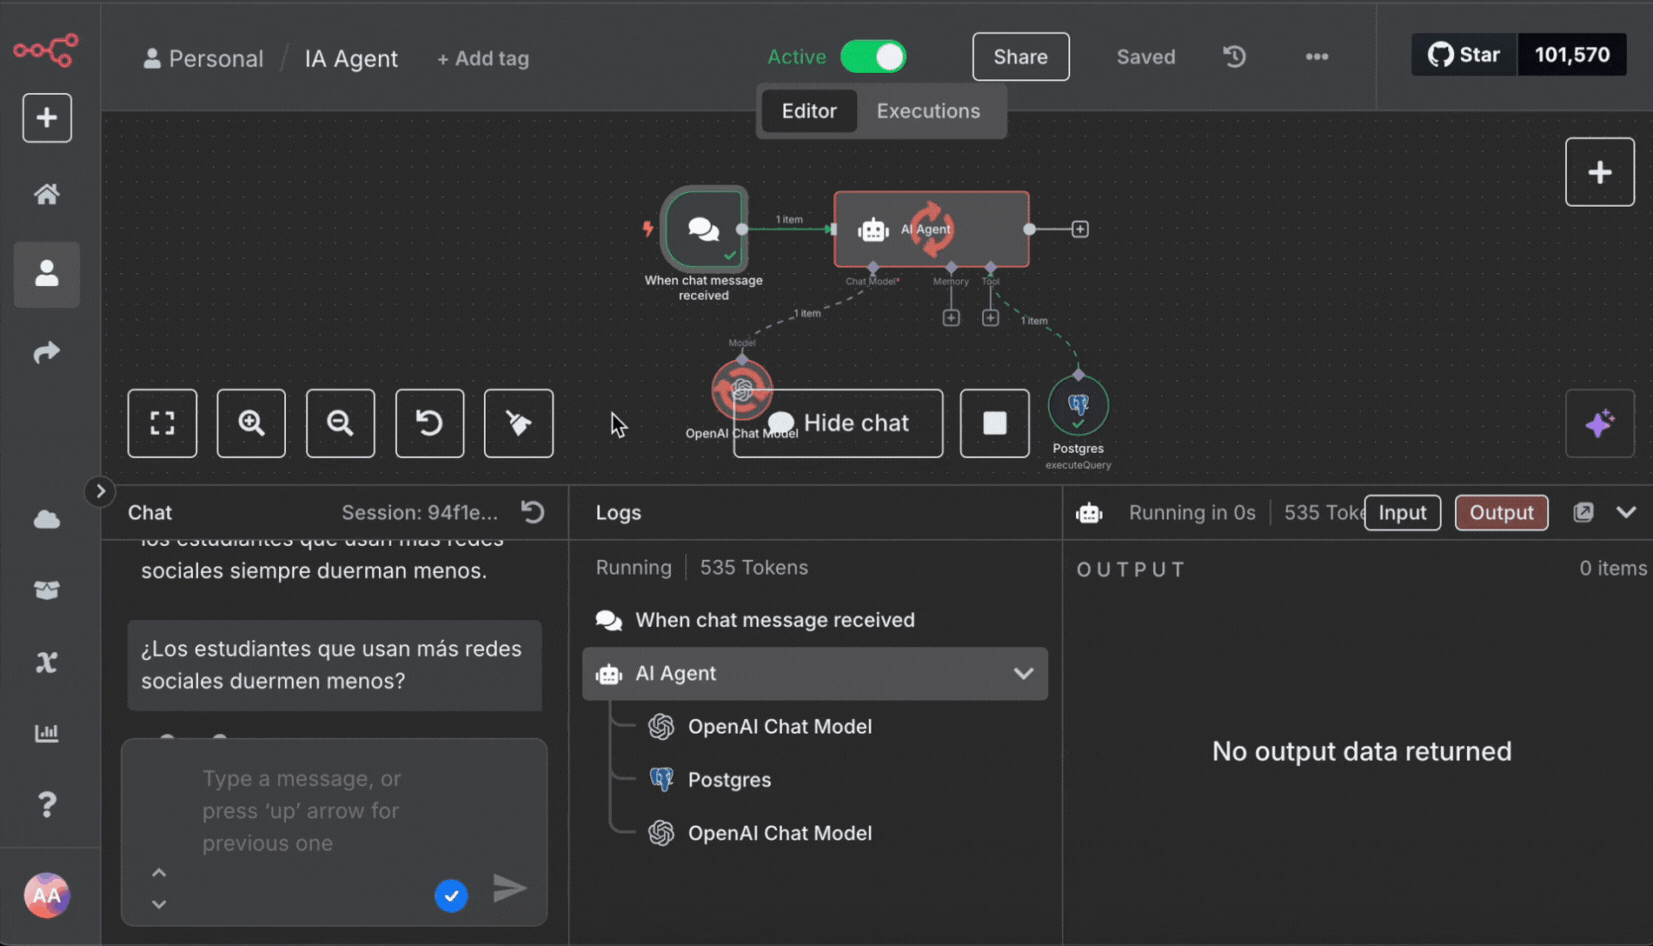Collapse the logs panel with the chevron

coord(1626,512)
